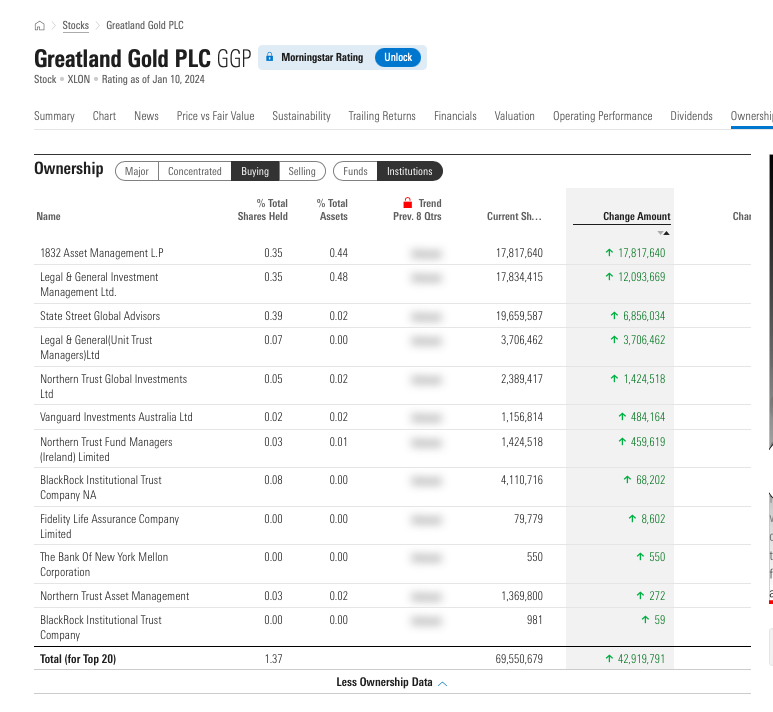Select Northern Trust Global Investments Ltd name
The width and height of the screenshot is (773, 712).
(113, 386)
